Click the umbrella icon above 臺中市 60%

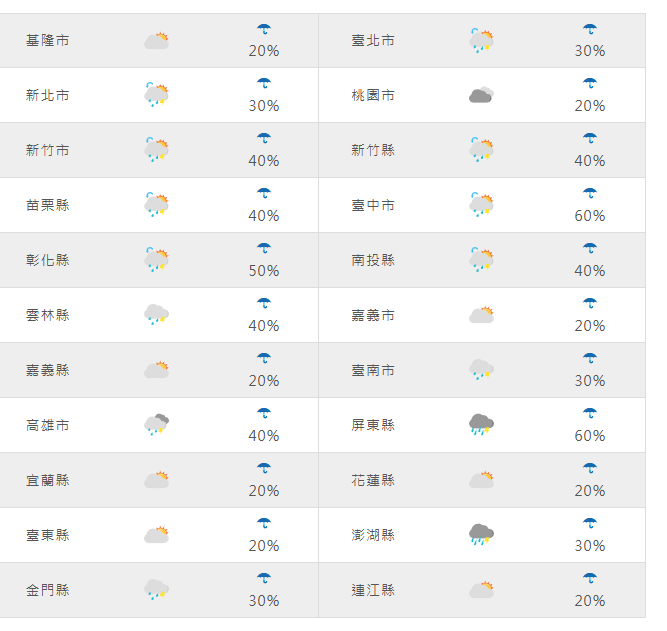tap(590, 193)
